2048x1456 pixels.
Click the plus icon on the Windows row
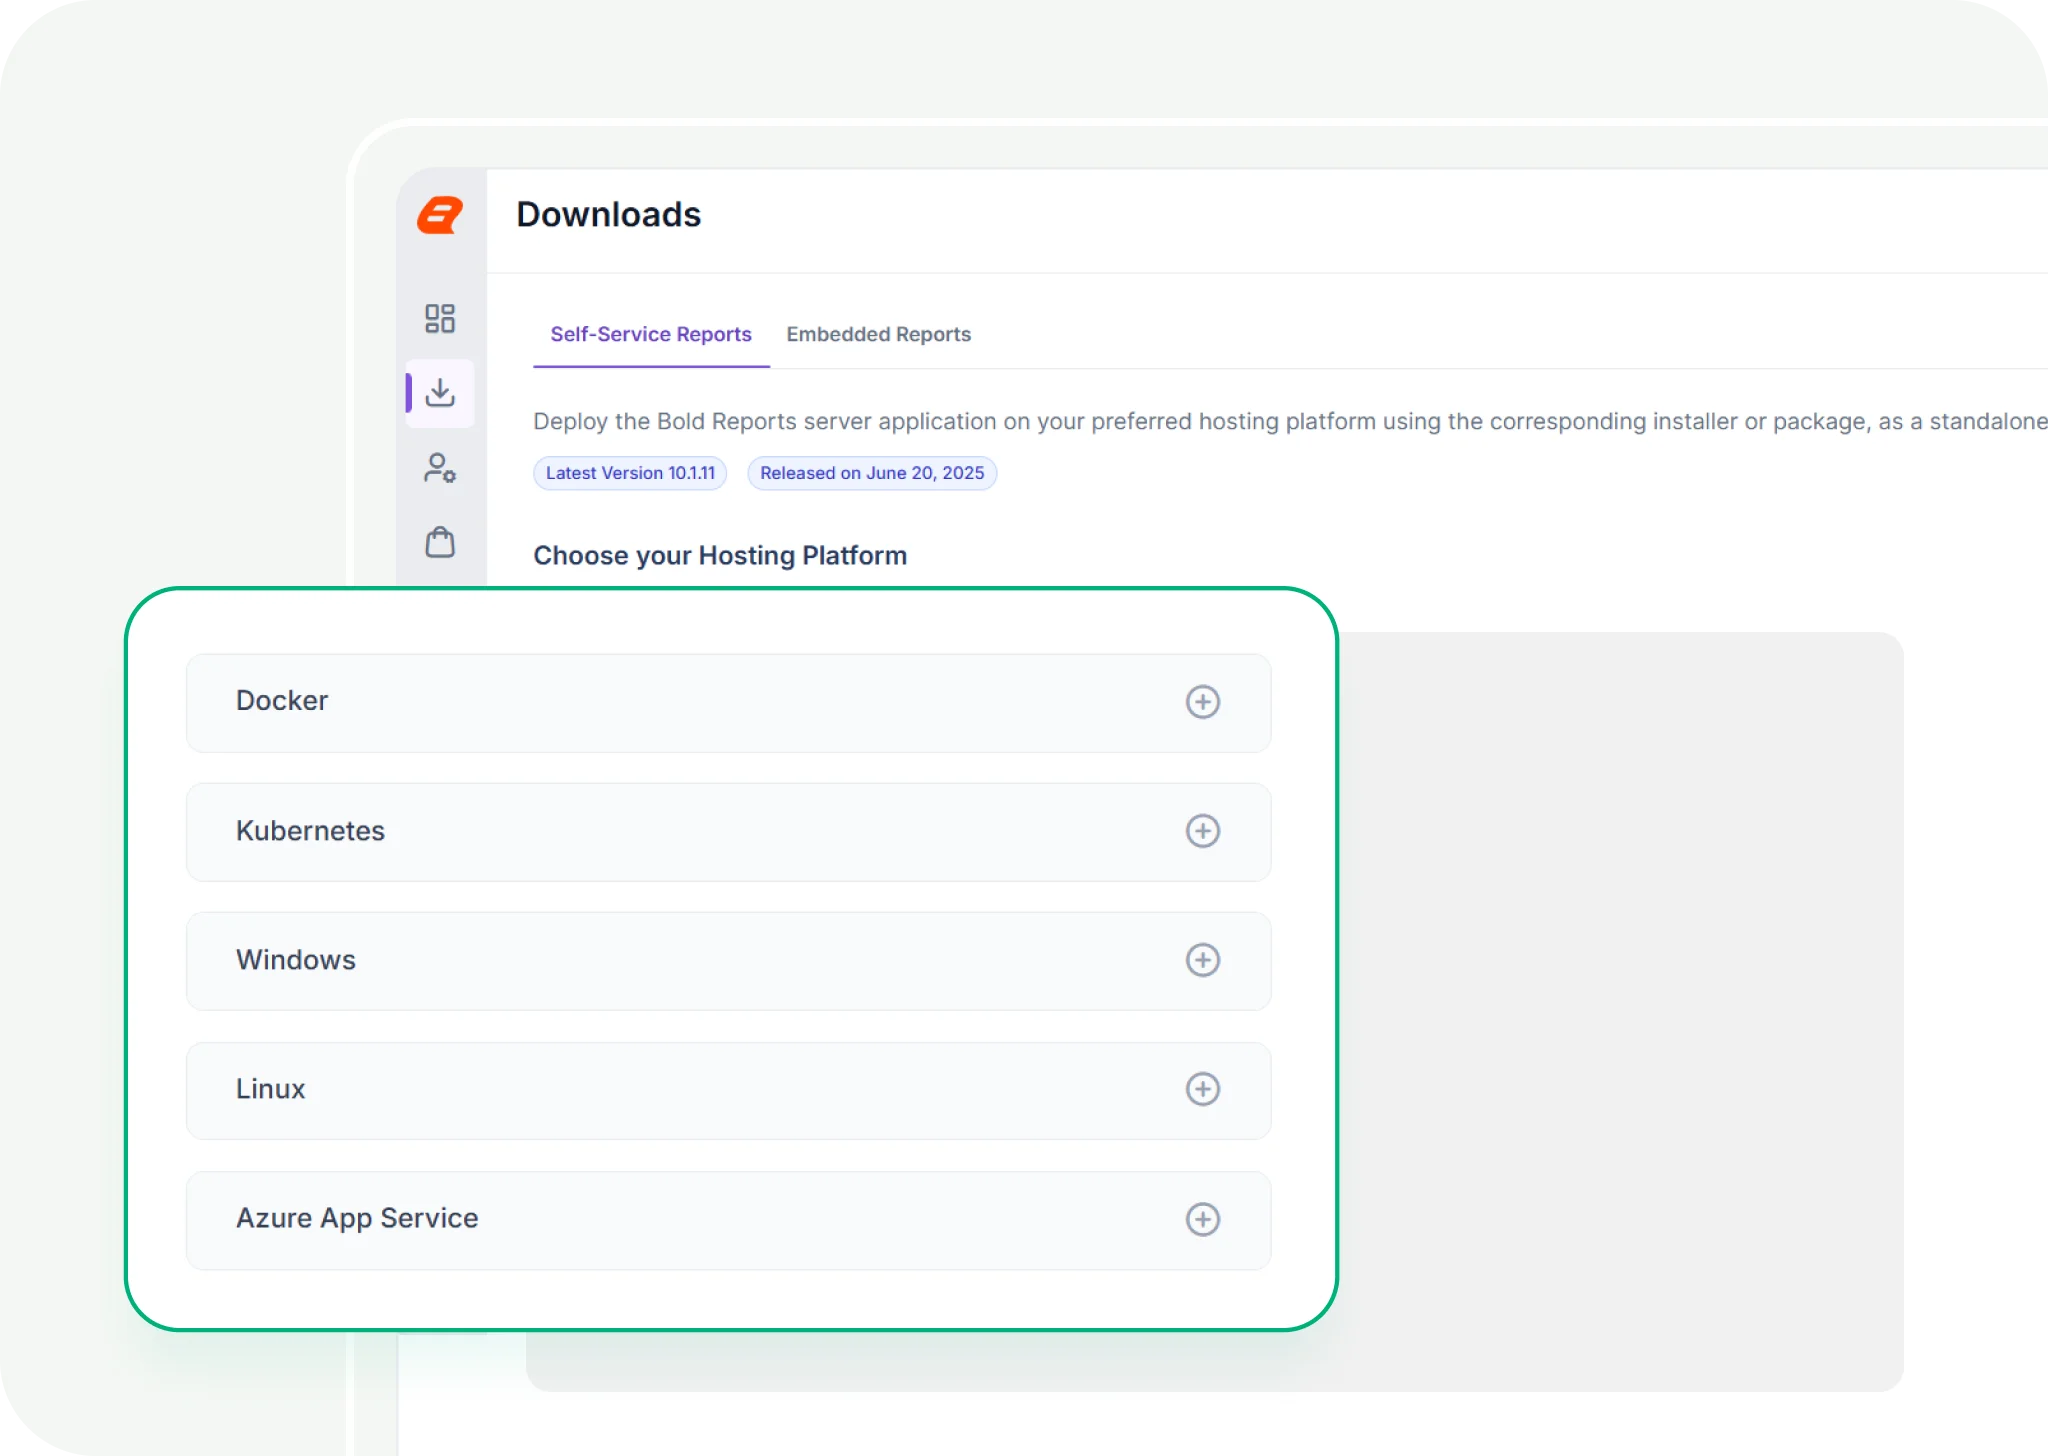coord(1203,960)
